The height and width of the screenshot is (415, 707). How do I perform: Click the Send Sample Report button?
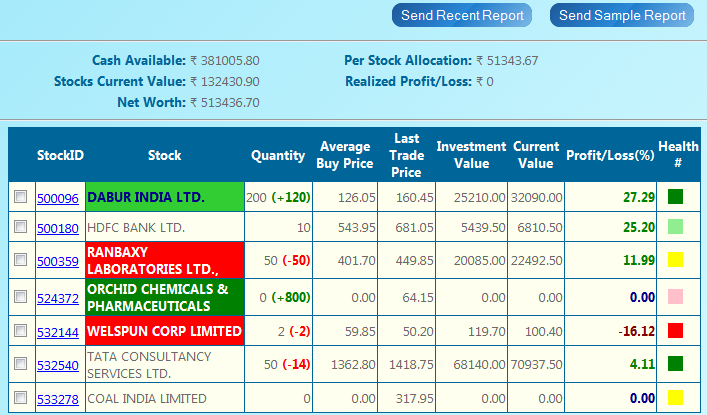(x=622, y=15)
